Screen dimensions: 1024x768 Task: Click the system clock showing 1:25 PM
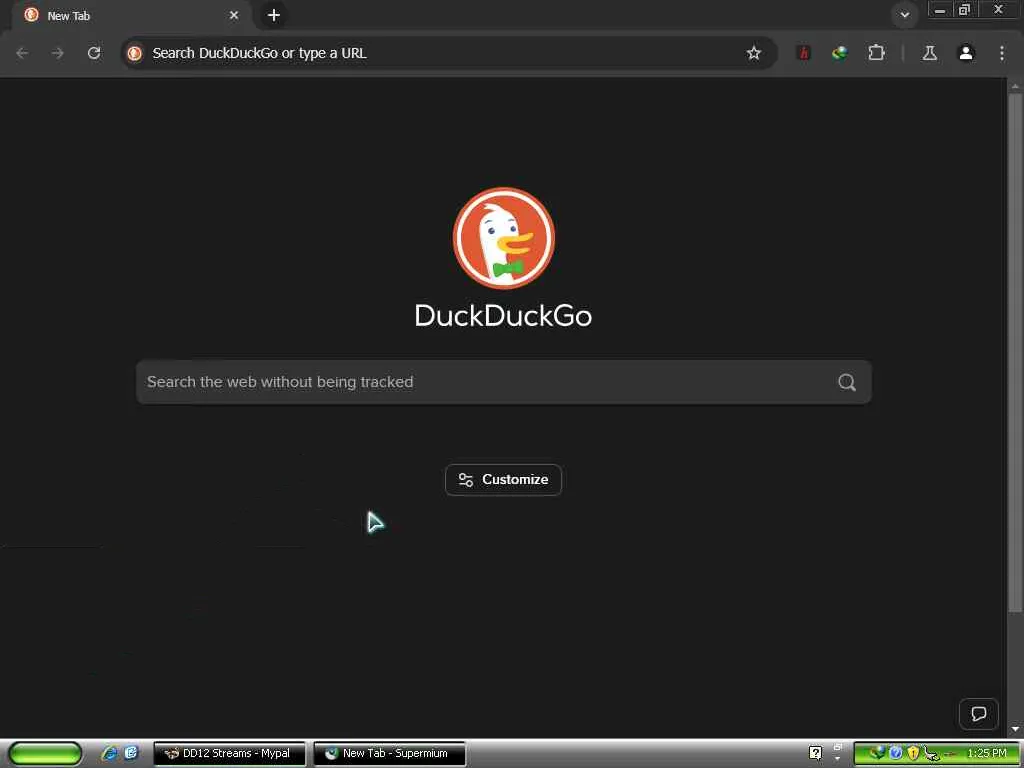tap(987, 753)
